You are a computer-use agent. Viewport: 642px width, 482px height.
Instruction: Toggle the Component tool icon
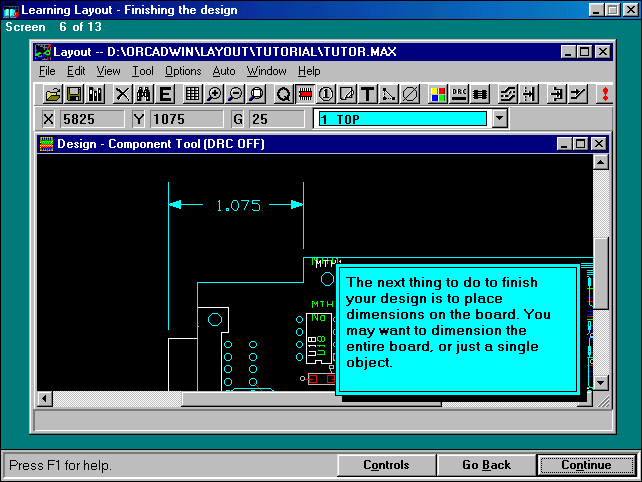304,94
